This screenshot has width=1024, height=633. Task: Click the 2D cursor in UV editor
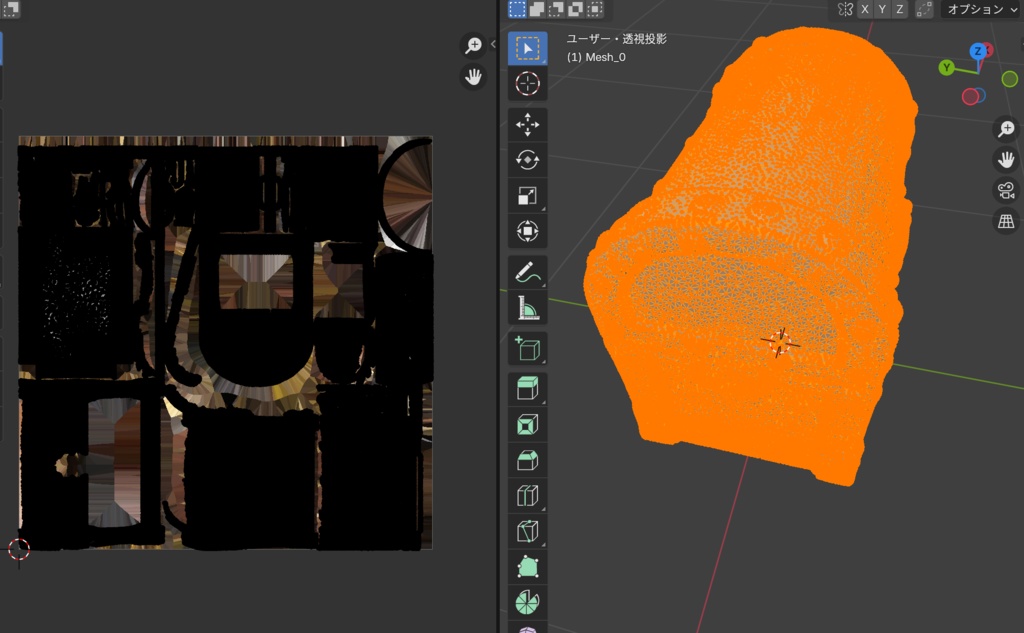[19, 549]
